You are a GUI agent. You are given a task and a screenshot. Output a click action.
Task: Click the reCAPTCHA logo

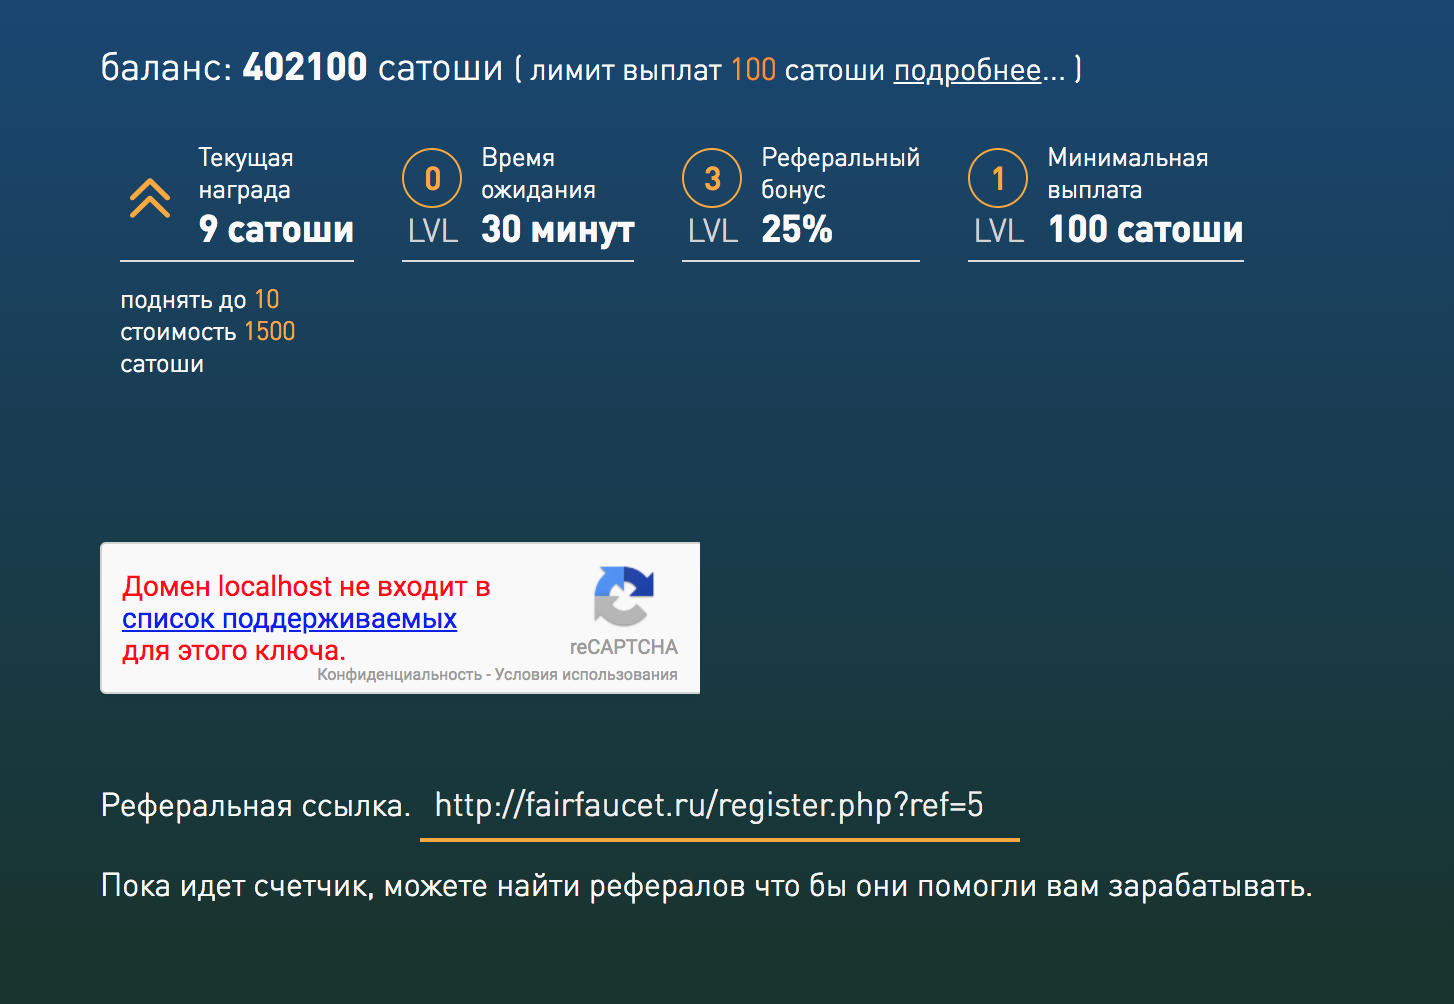click(x=623, y=596)
